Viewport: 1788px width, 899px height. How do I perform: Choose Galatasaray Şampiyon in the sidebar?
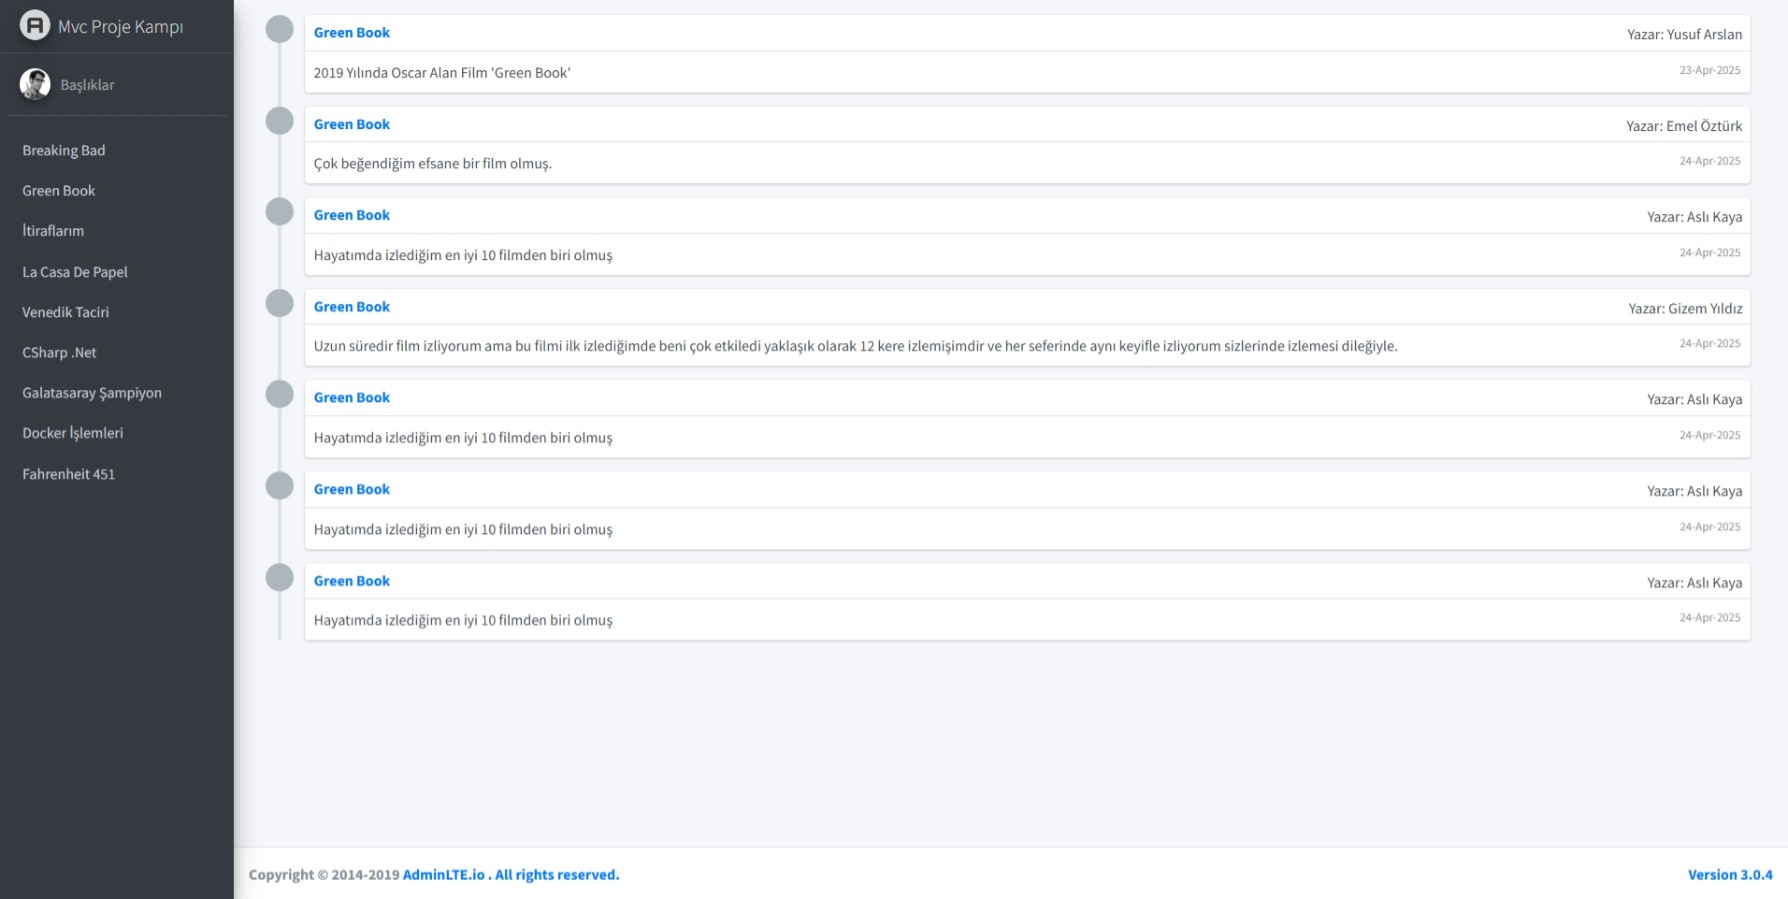click(92, 393)
